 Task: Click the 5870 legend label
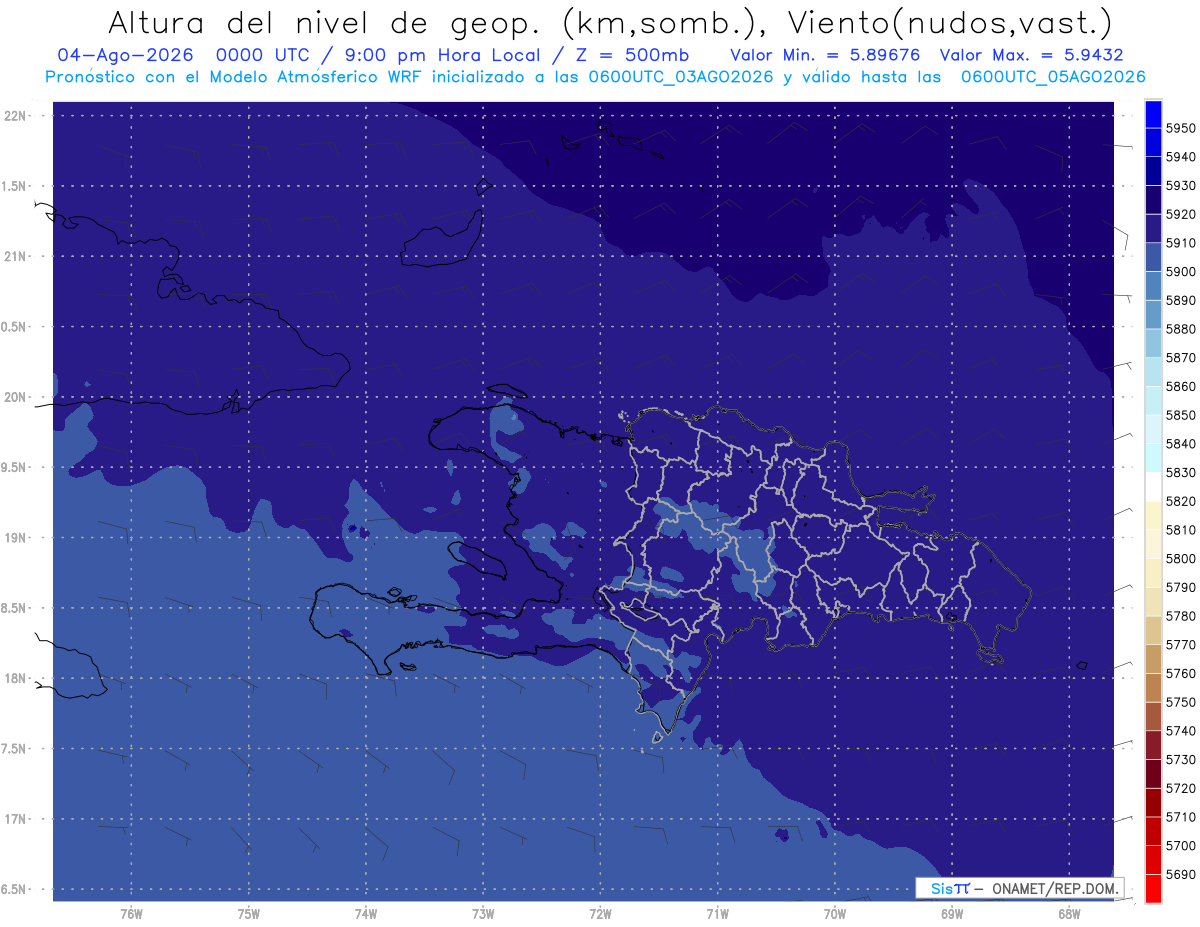coord(1180,358)
